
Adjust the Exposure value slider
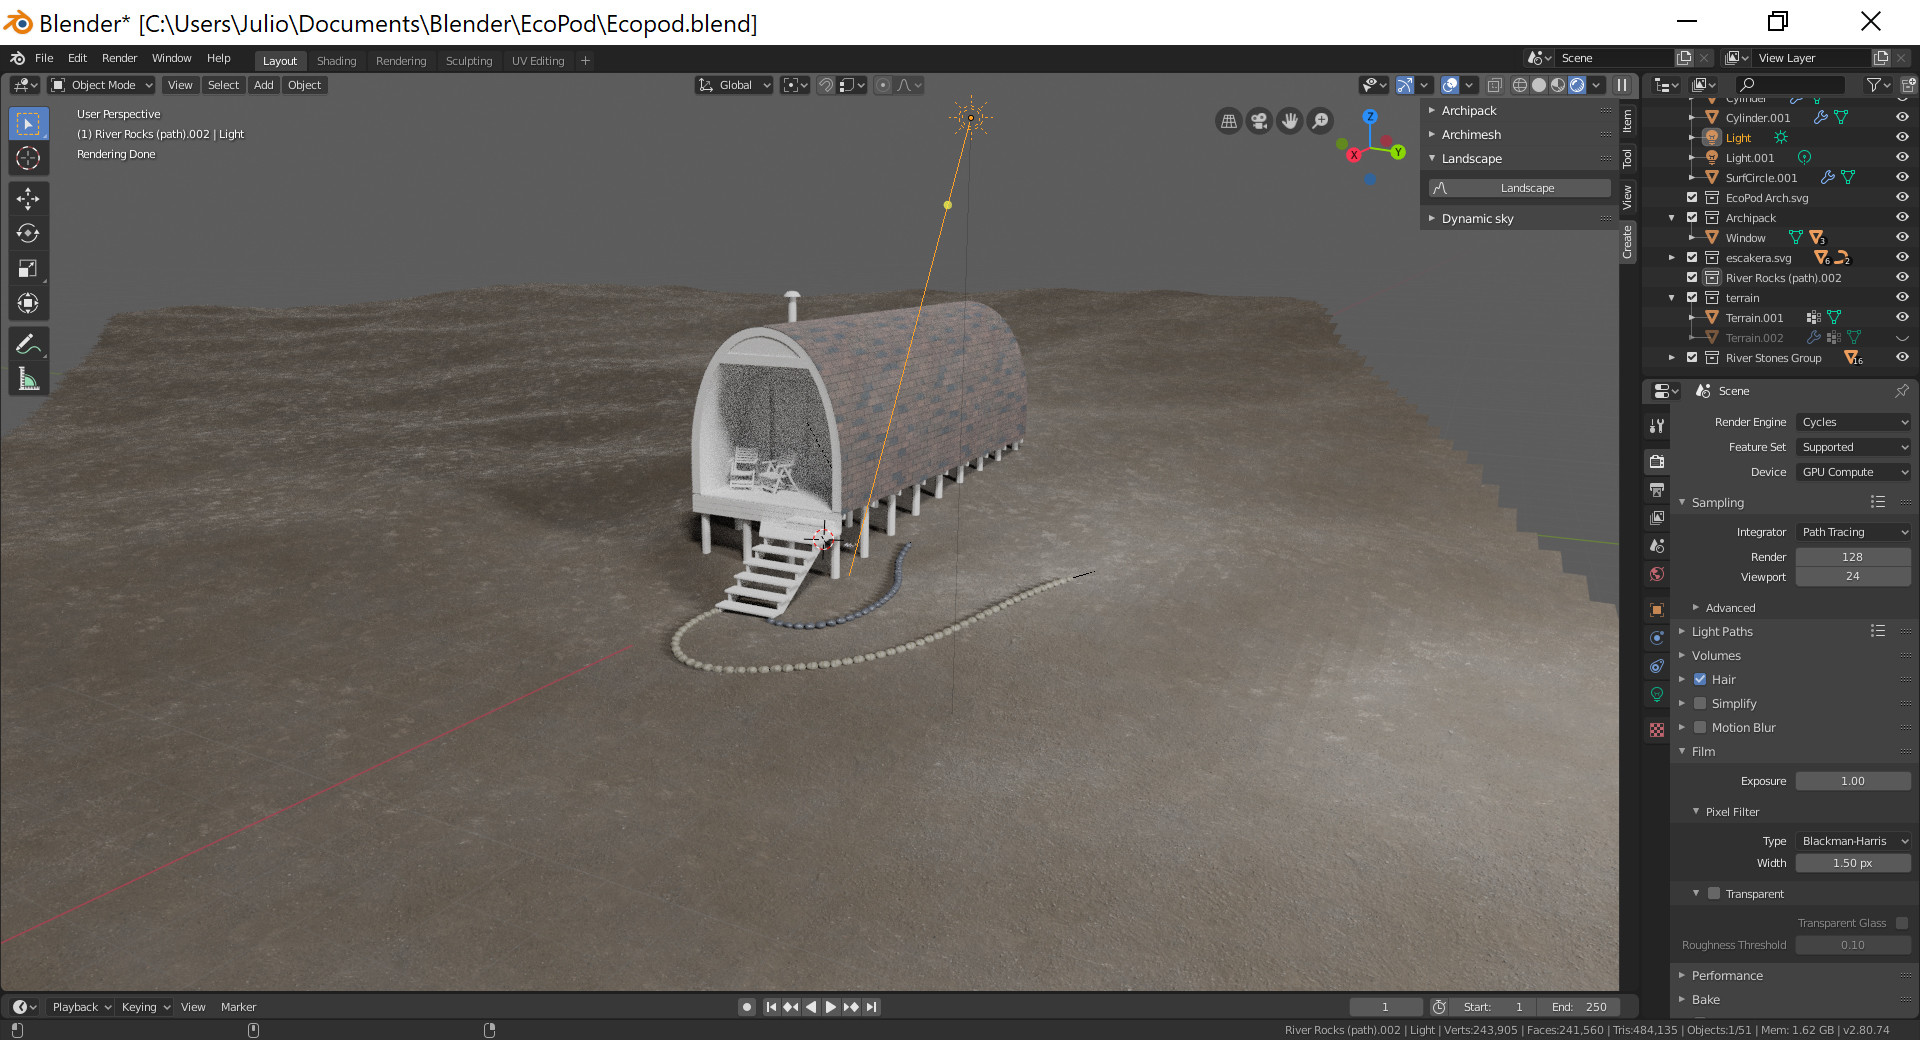(x=1853, y=781)
